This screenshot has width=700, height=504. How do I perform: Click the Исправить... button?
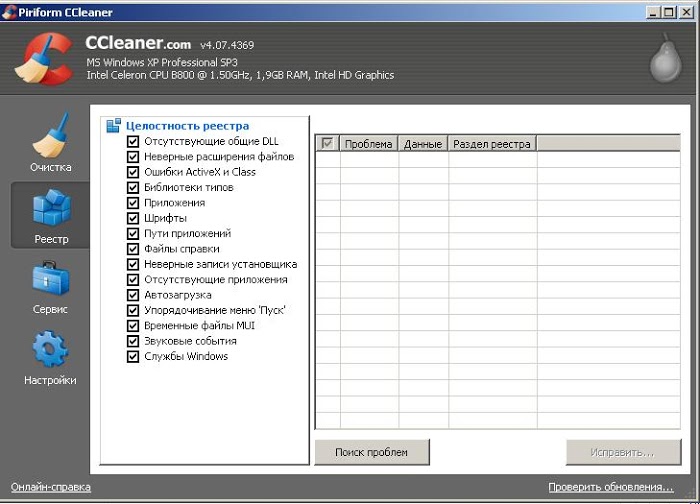click(x=623, y=452)
